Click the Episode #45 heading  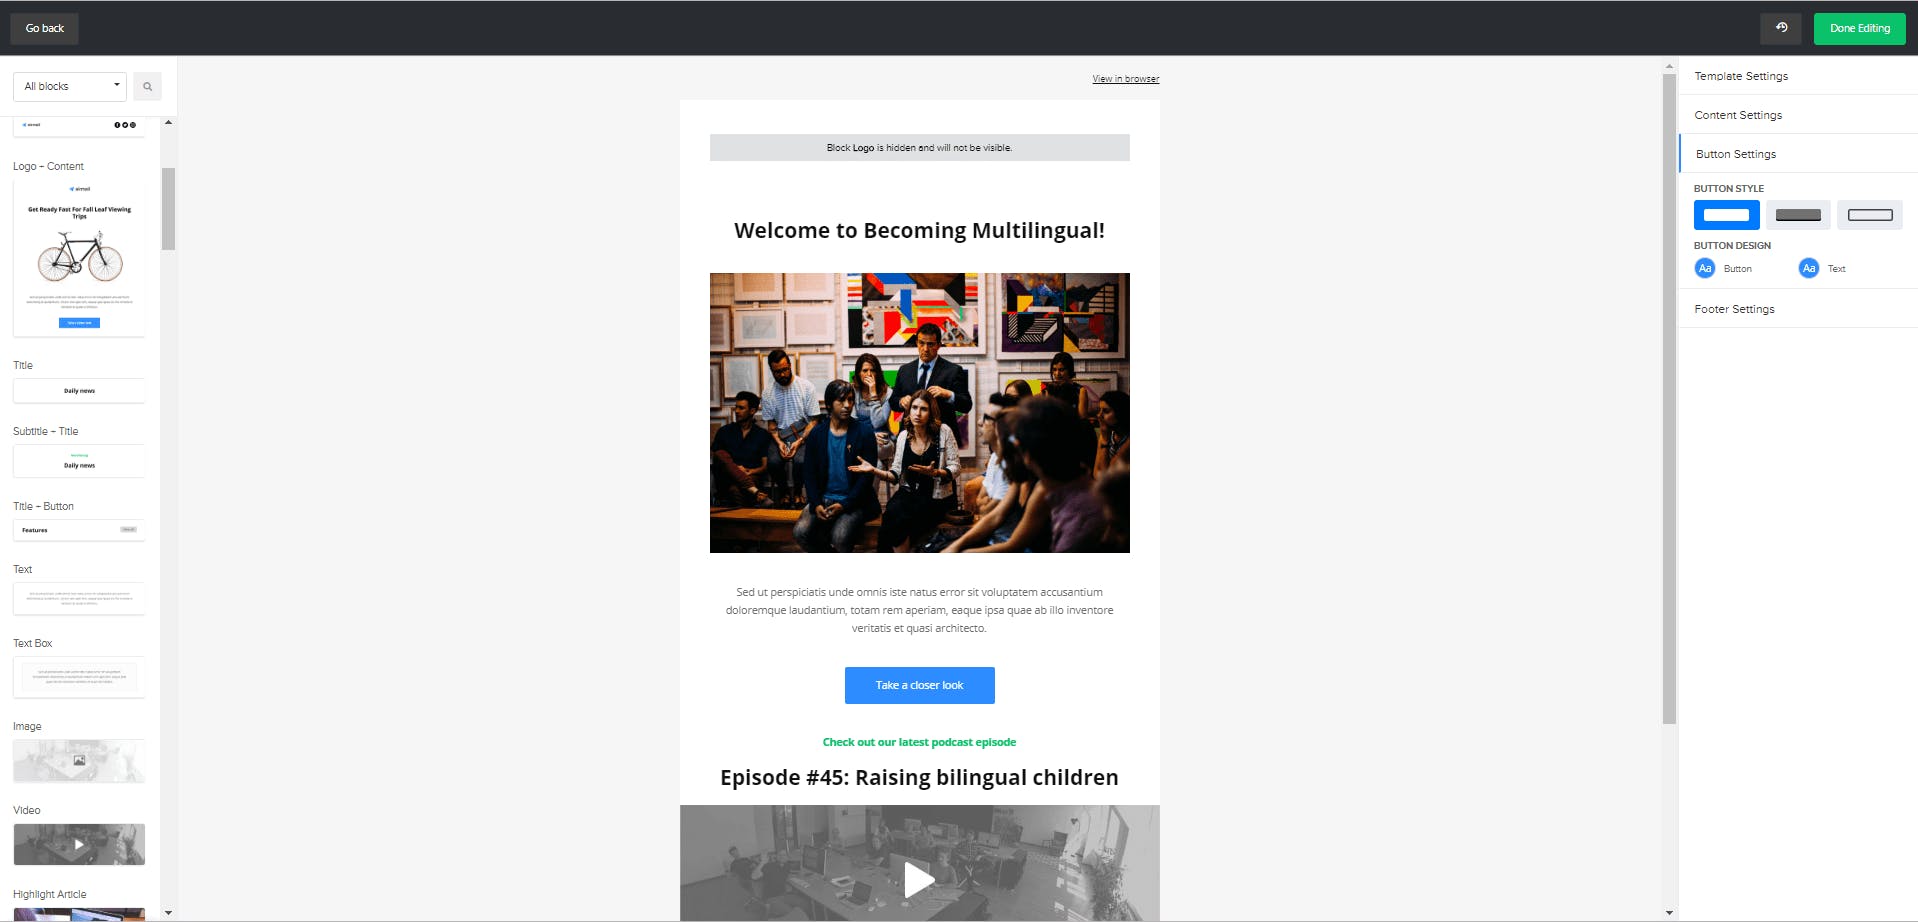coord(919,777)
